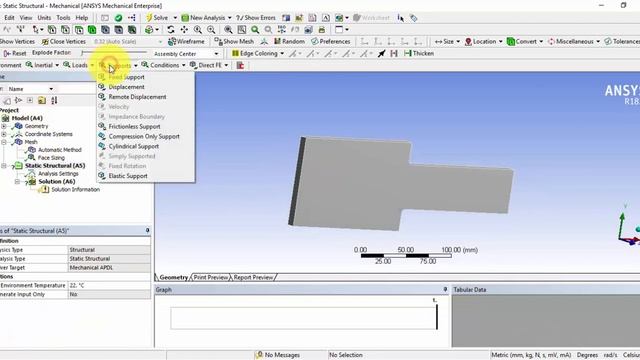
Task: Toggle Show Vertices option
Action: pyautogui.click(x=17, y=42)
